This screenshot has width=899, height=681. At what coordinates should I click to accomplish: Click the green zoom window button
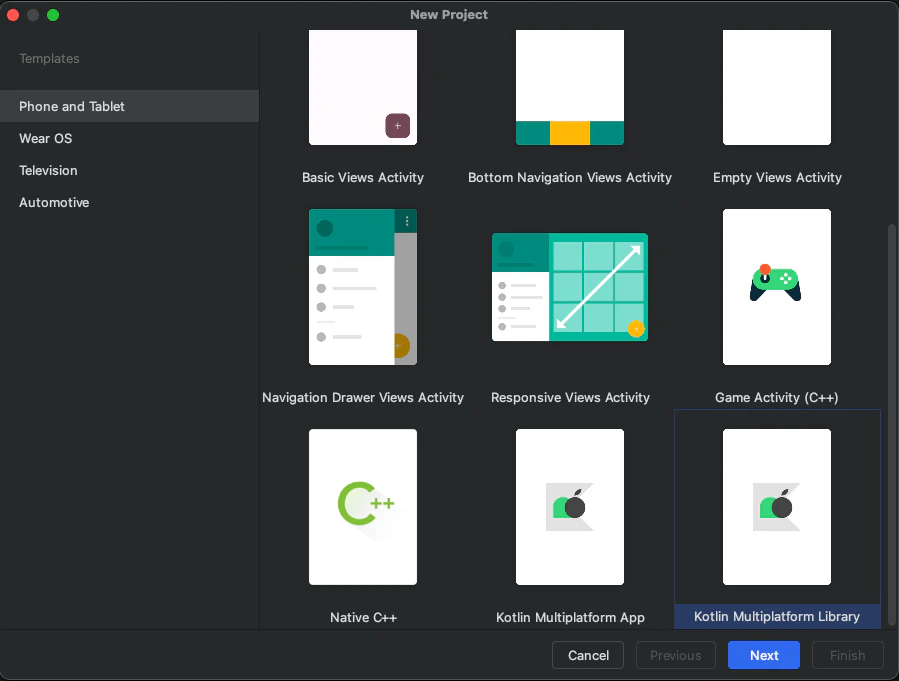coord(53,15)
